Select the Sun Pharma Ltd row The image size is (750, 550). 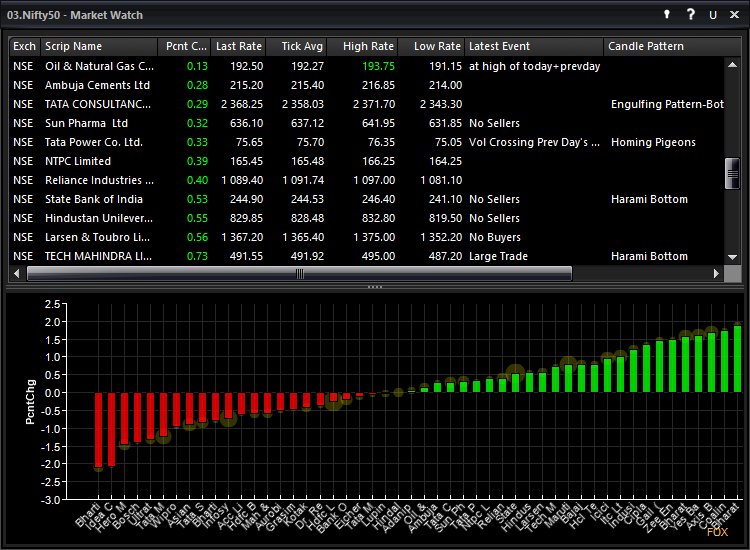point(366,123)
